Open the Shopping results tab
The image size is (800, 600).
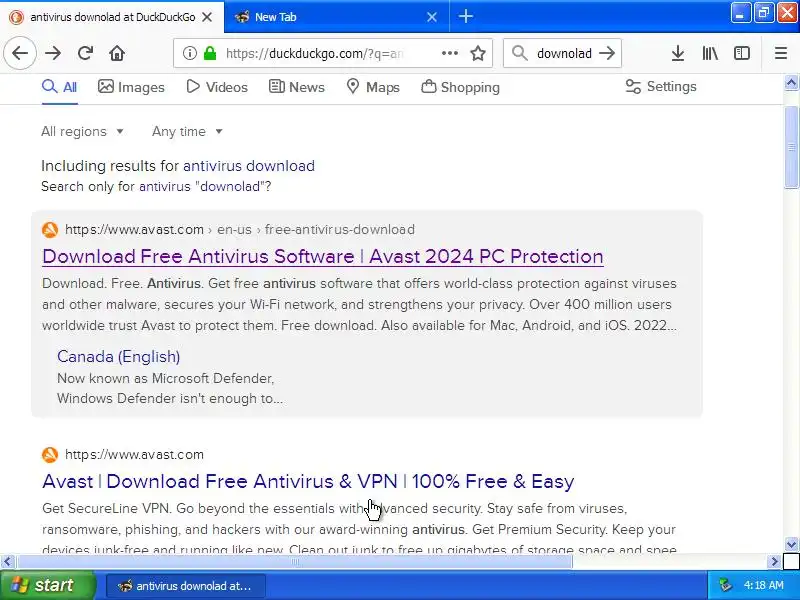click(x=460, y=87)
